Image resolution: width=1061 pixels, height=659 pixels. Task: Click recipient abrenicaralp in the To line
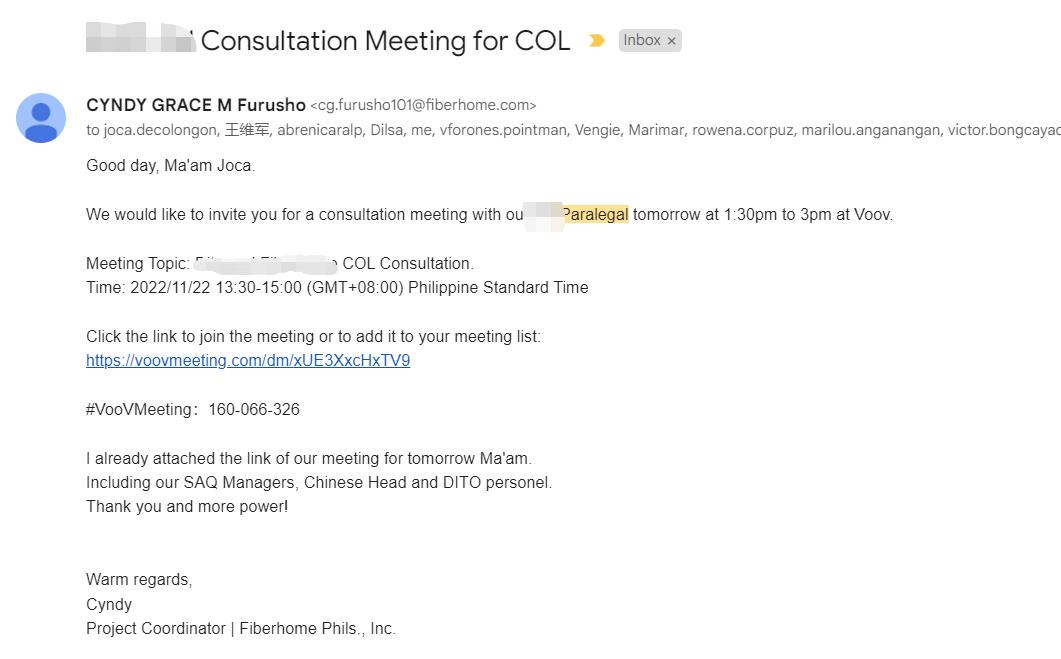(319, 130)
